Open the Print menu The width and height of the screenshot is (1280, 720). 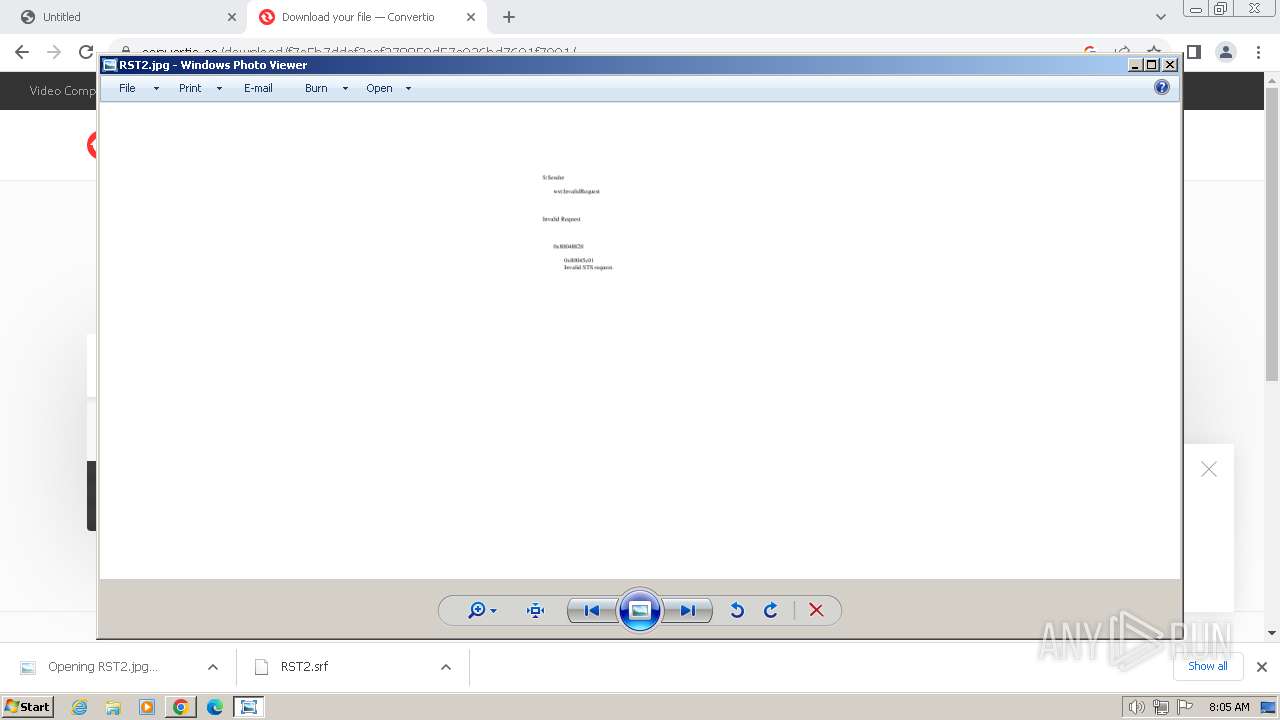[x=190, y=88]
